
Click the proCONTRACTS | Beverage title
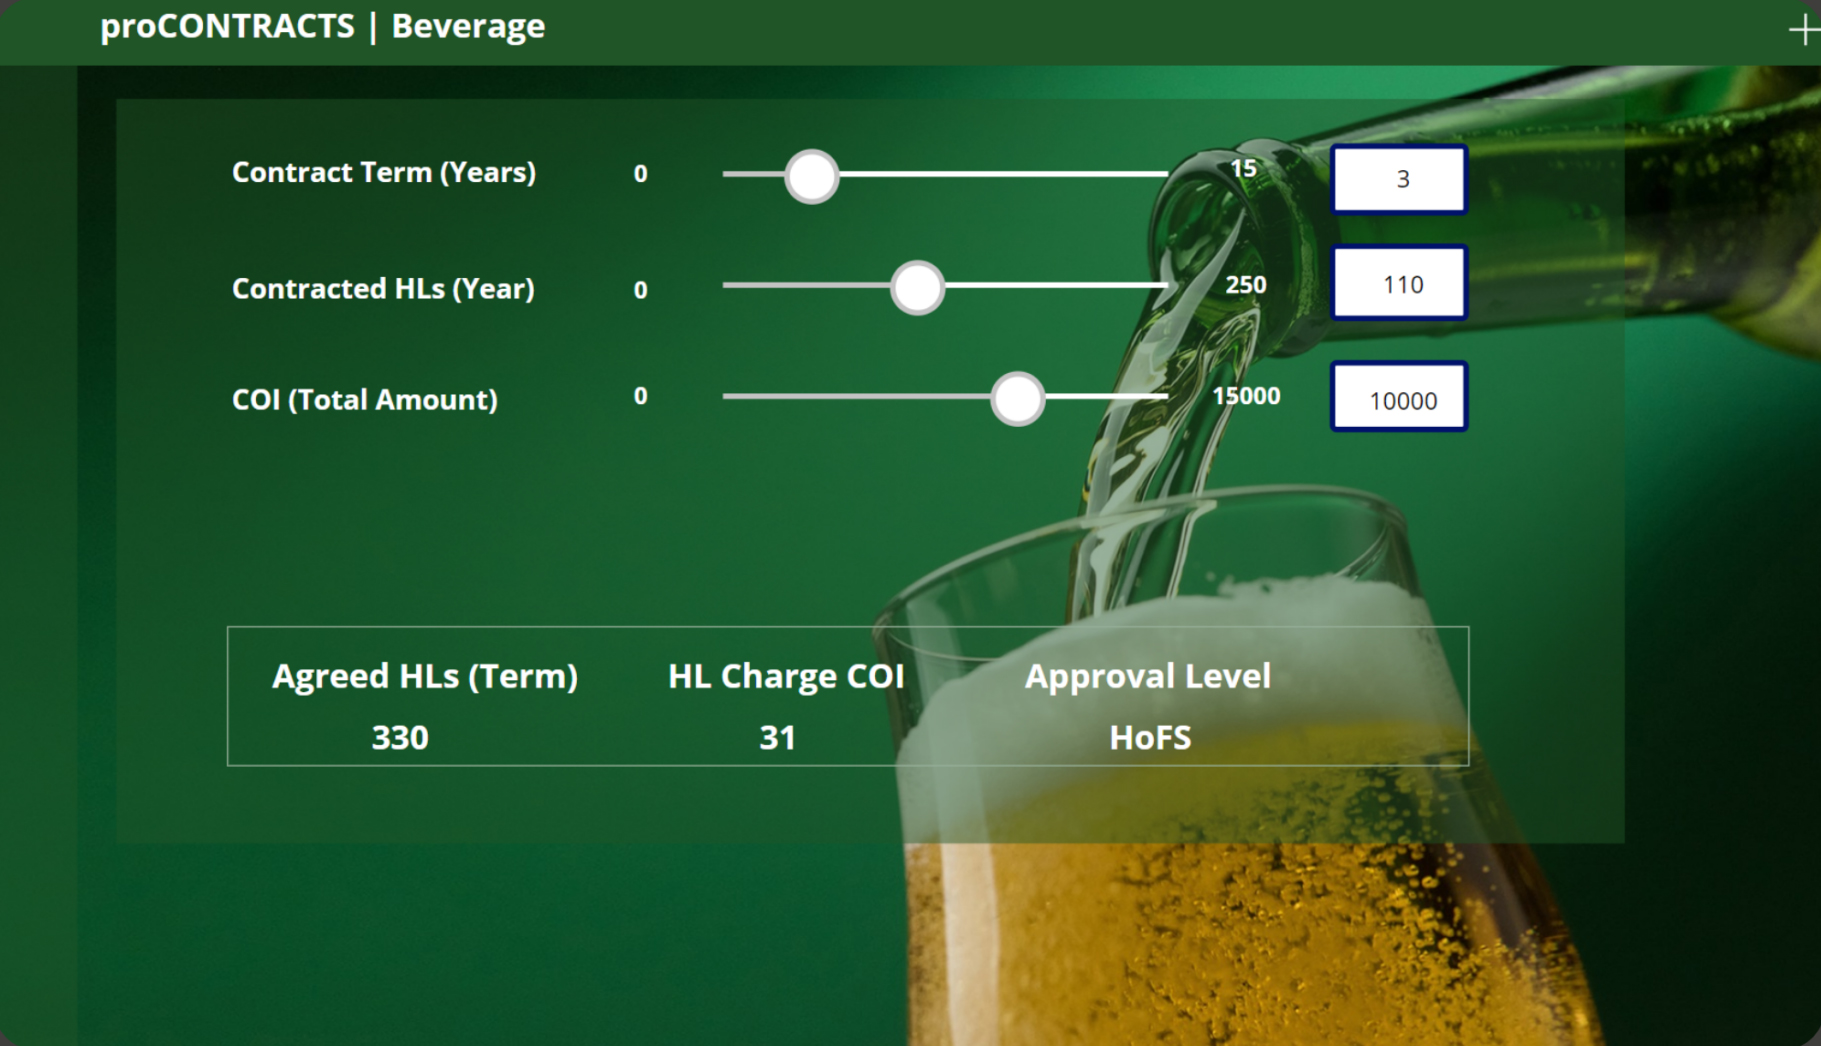tap(322, 26)
